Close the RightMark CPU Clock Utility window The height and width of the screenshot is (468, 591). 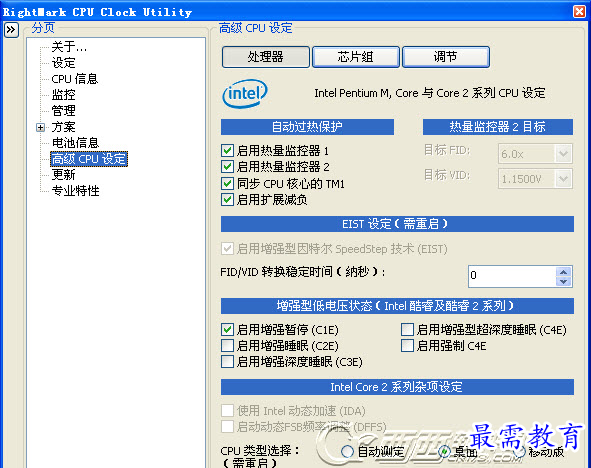[579, 11]
